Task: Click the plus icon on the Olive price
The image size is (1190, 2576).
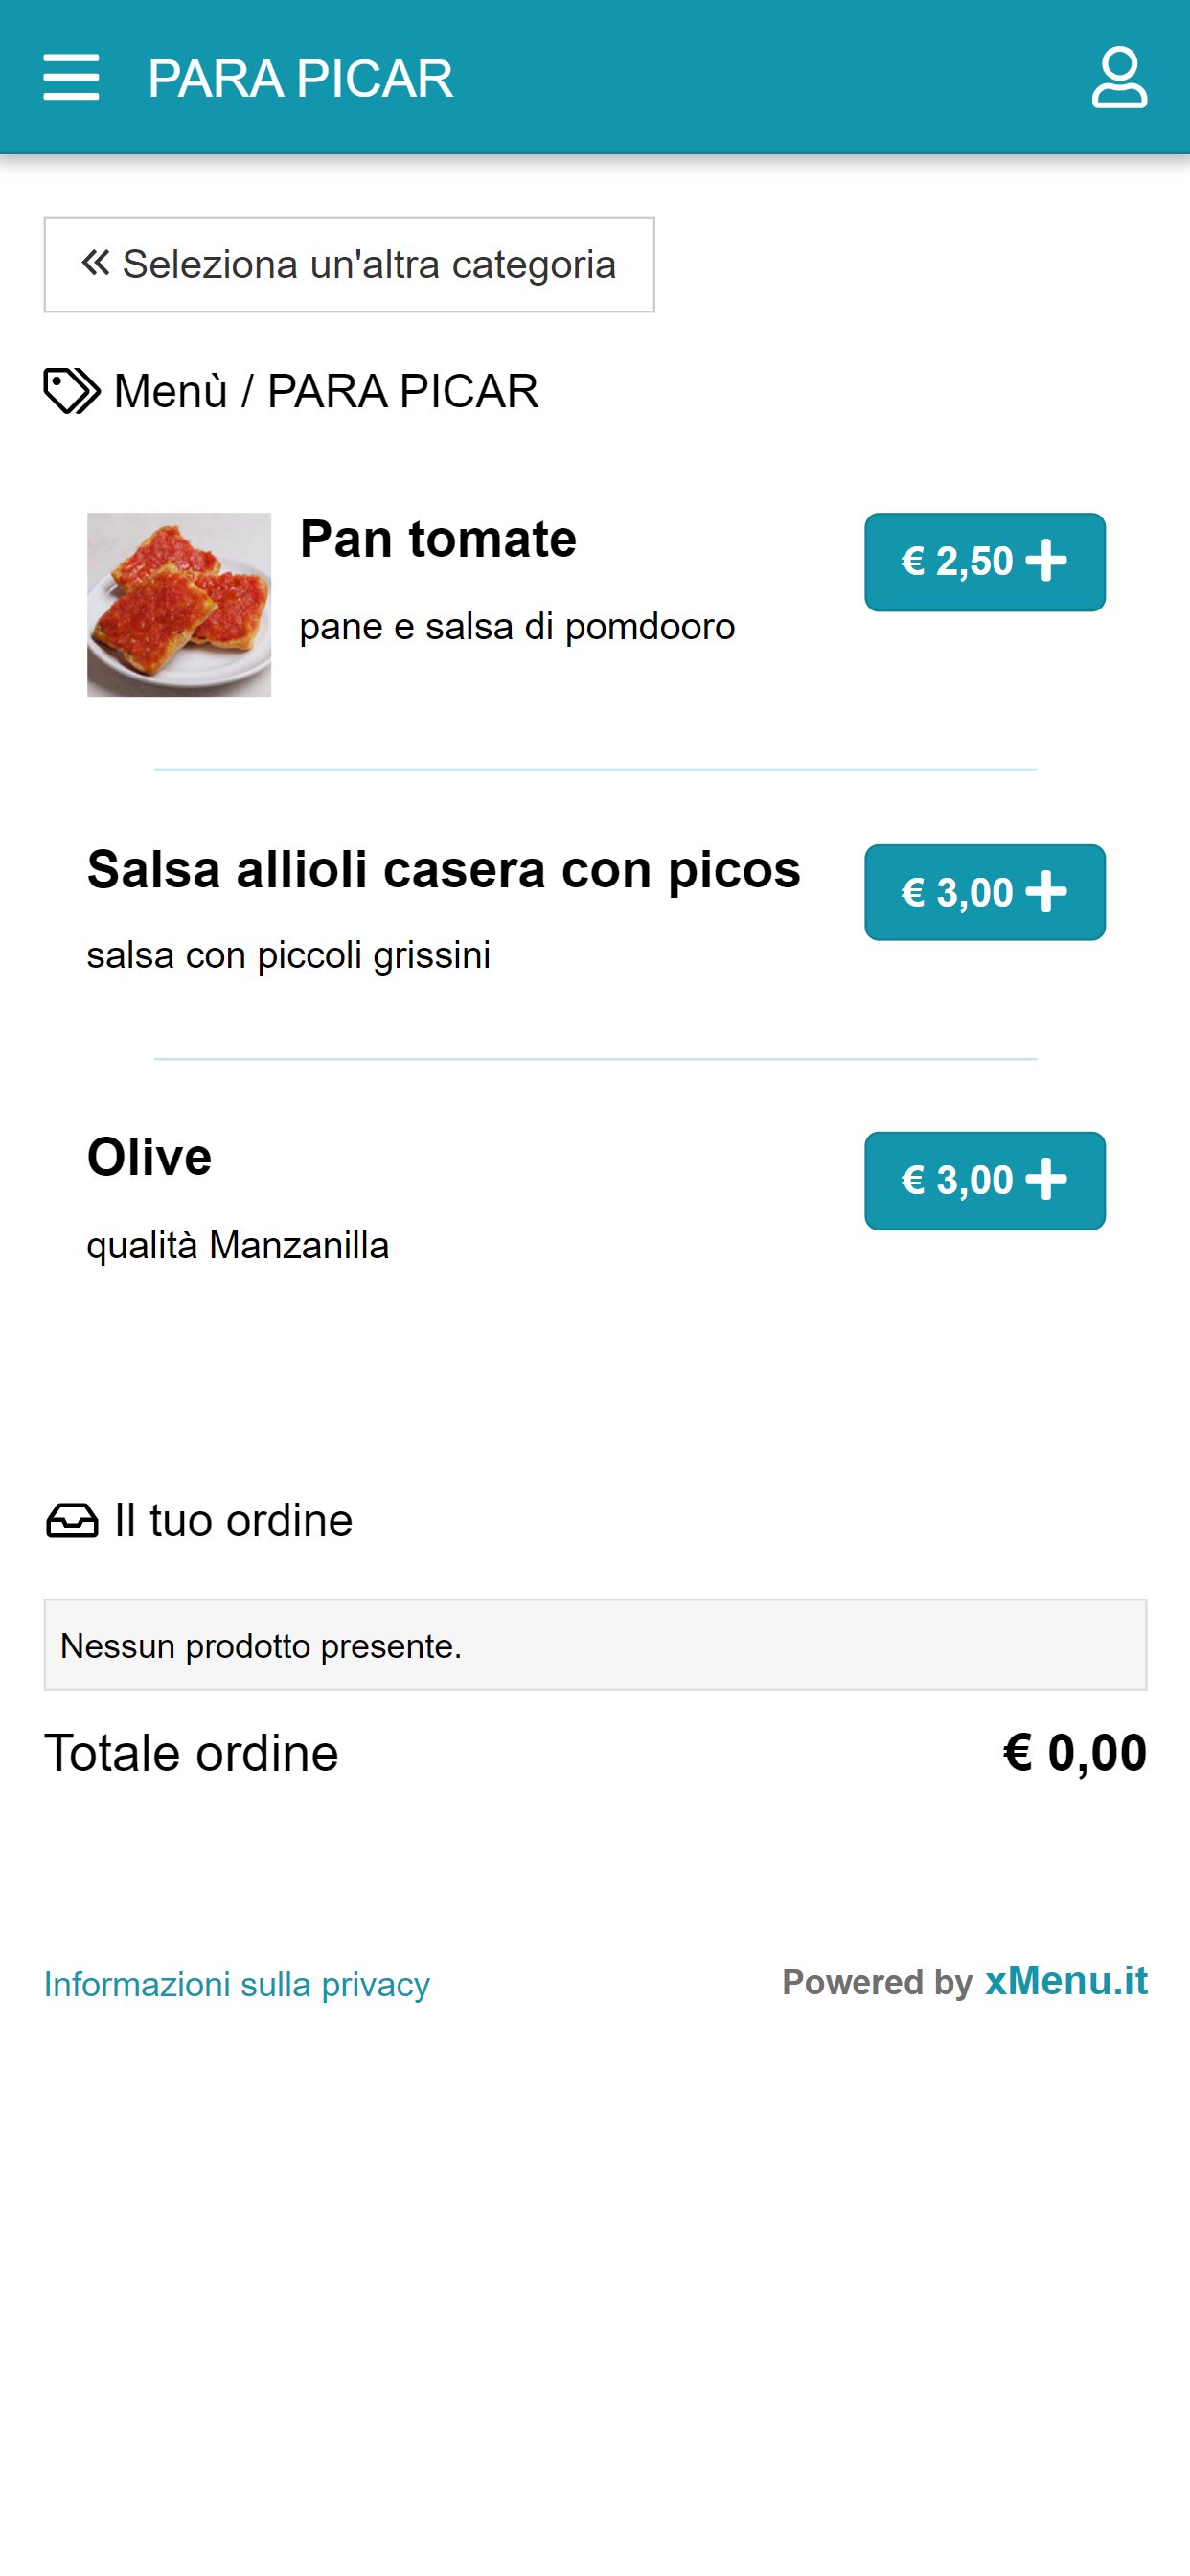Action: coord(1046,1180)
